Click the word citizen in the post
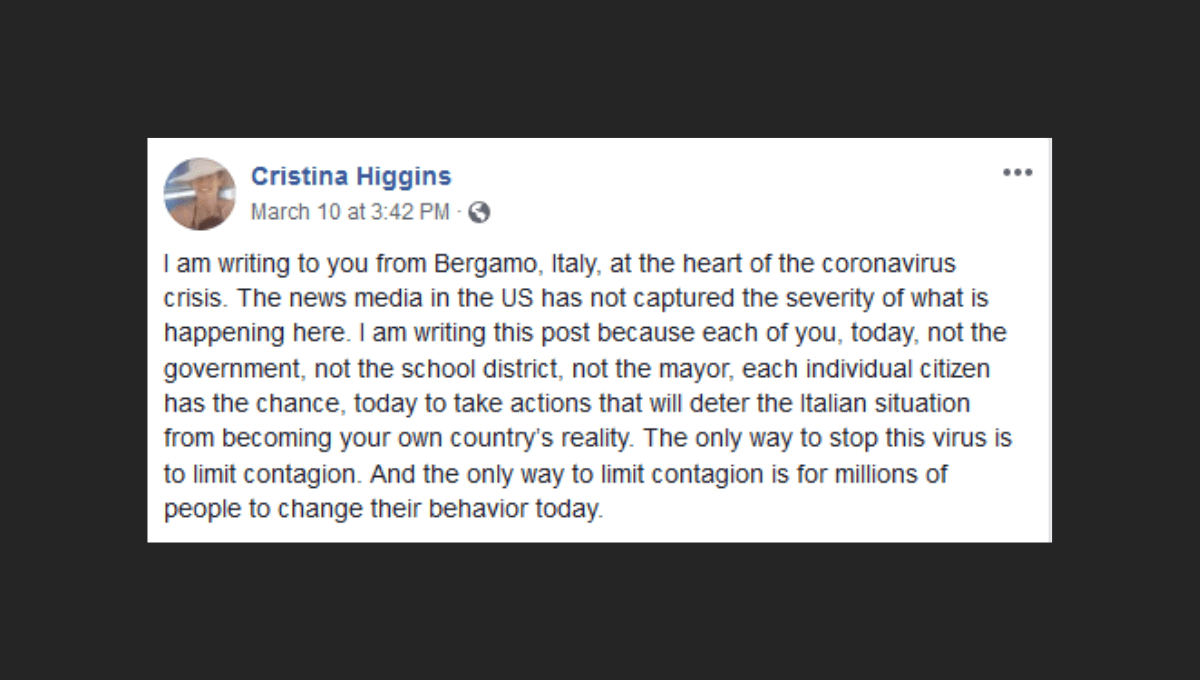 pyautogui.click(x=955, y=368)
